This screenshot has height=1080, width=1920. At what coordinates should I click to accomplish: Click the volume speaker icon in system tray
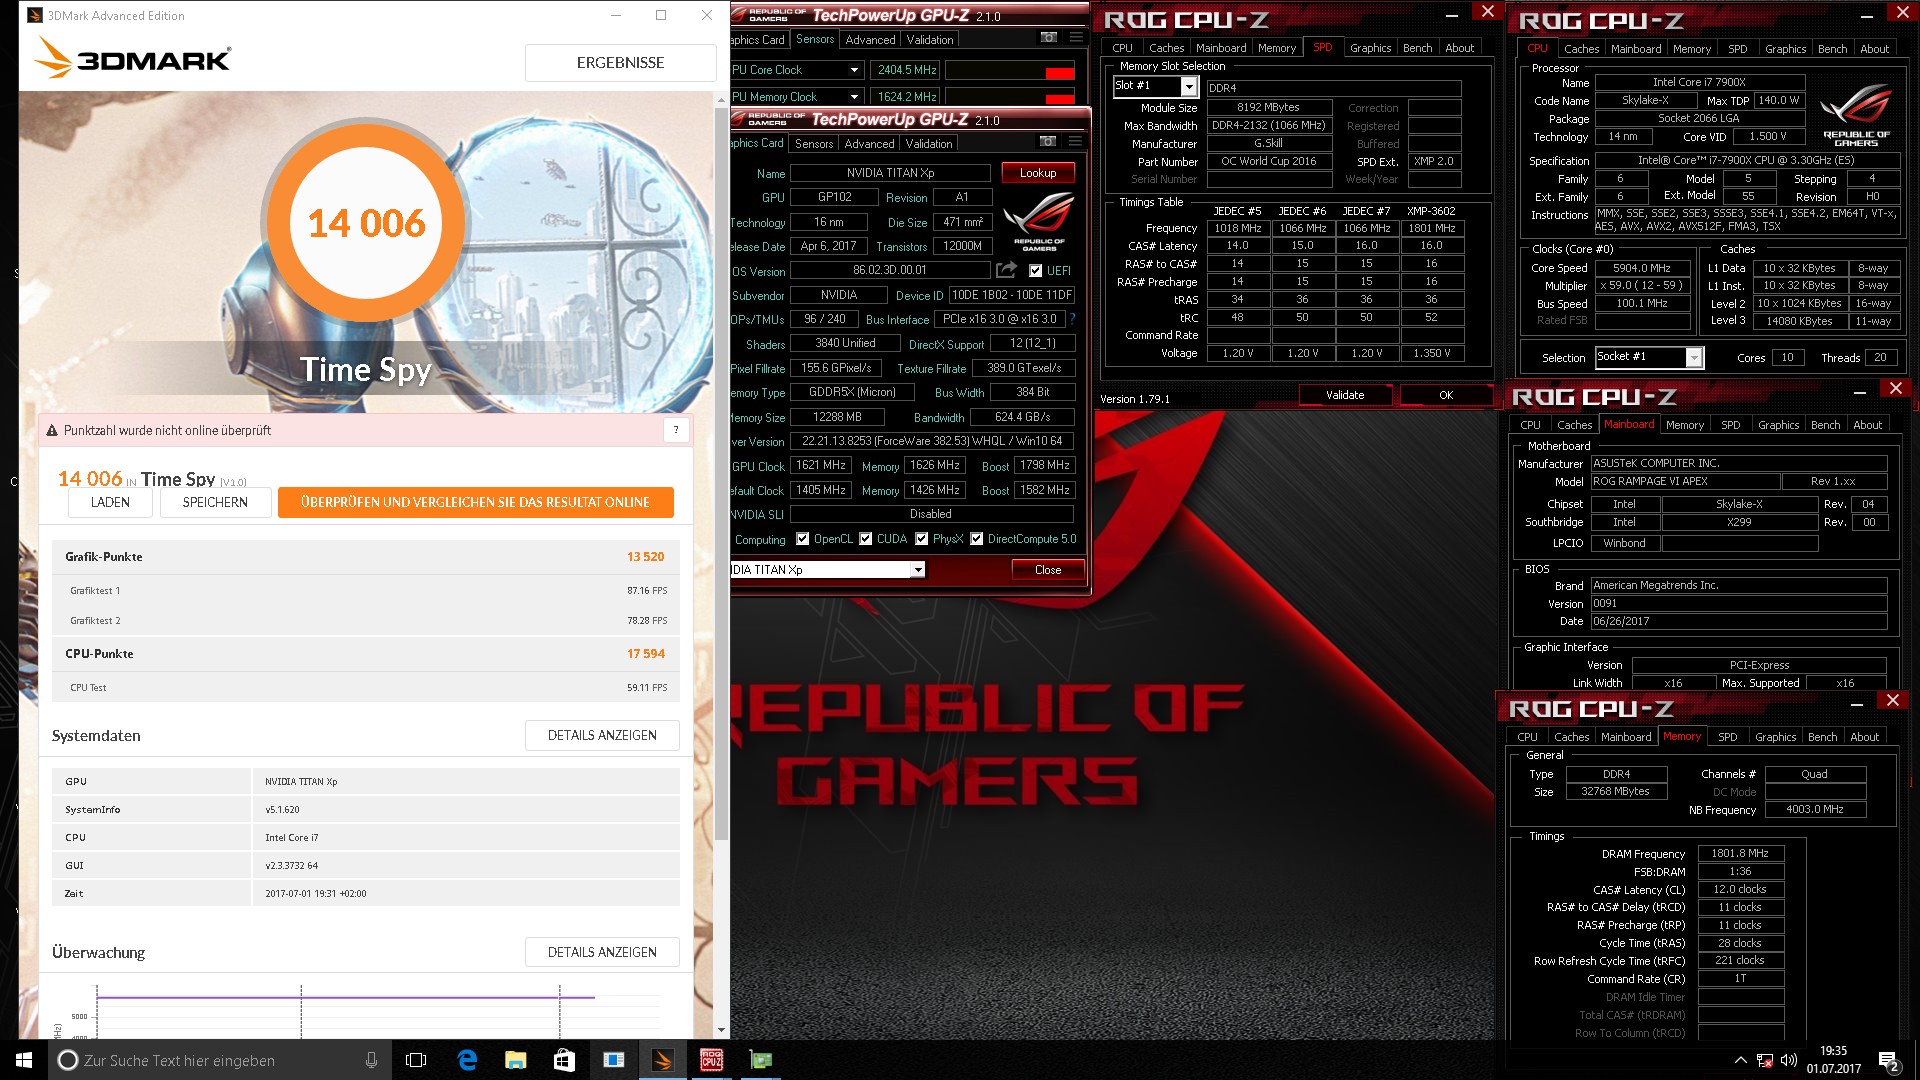[1789, 1060]
